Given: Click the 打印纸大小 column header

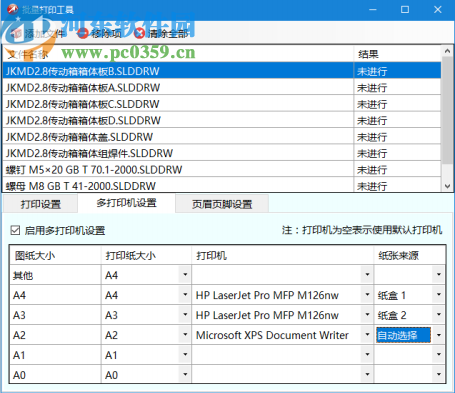Looking at the screenshot, I should pos(146,255).
